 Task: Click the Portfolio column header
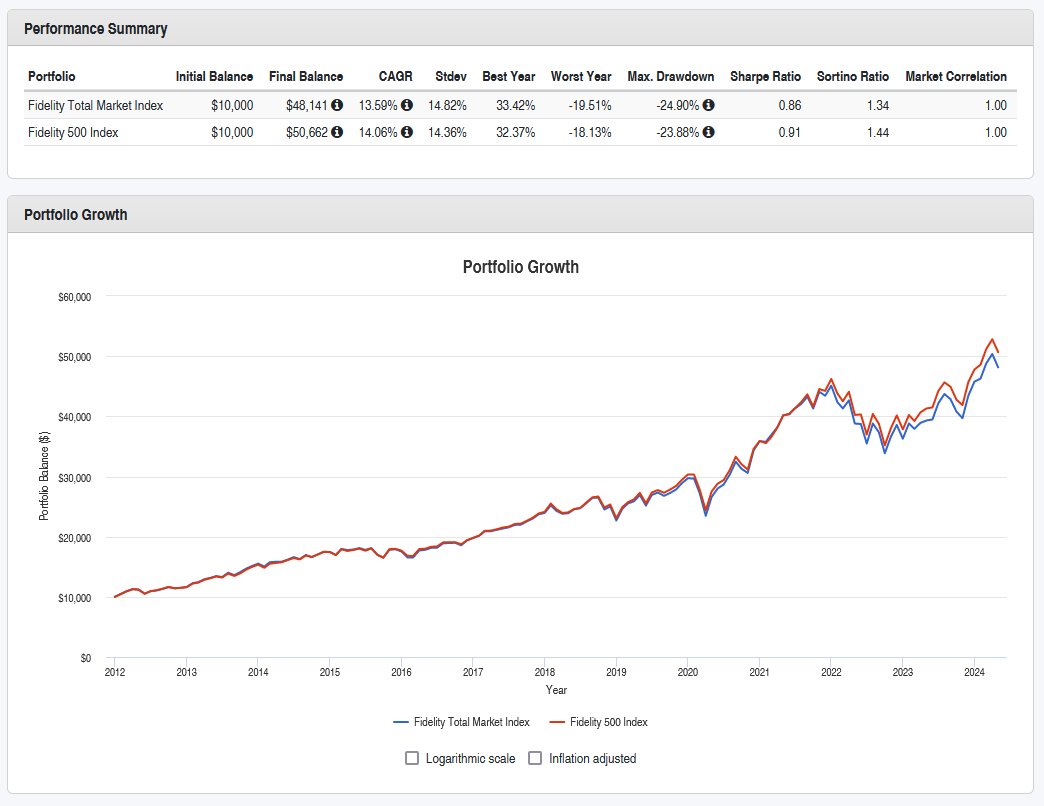(x=51, y=77)
